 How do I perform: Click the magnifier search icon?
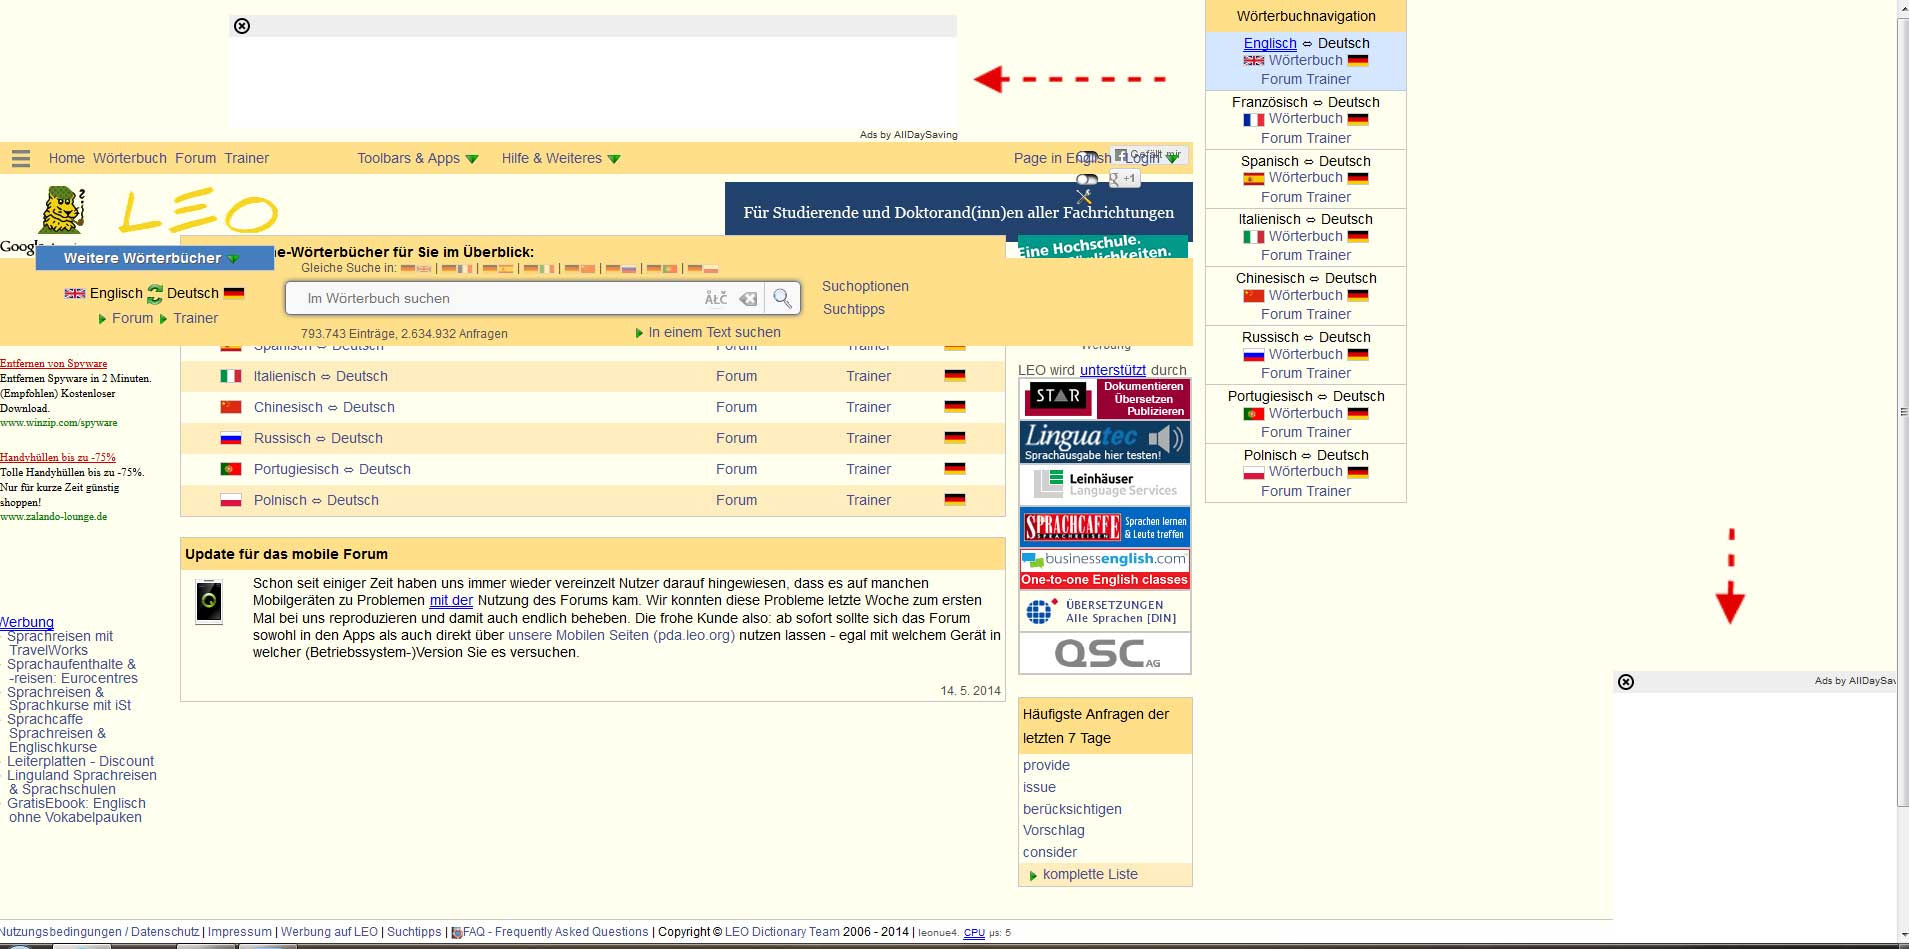pyautogui.click(x=782, y=298)
